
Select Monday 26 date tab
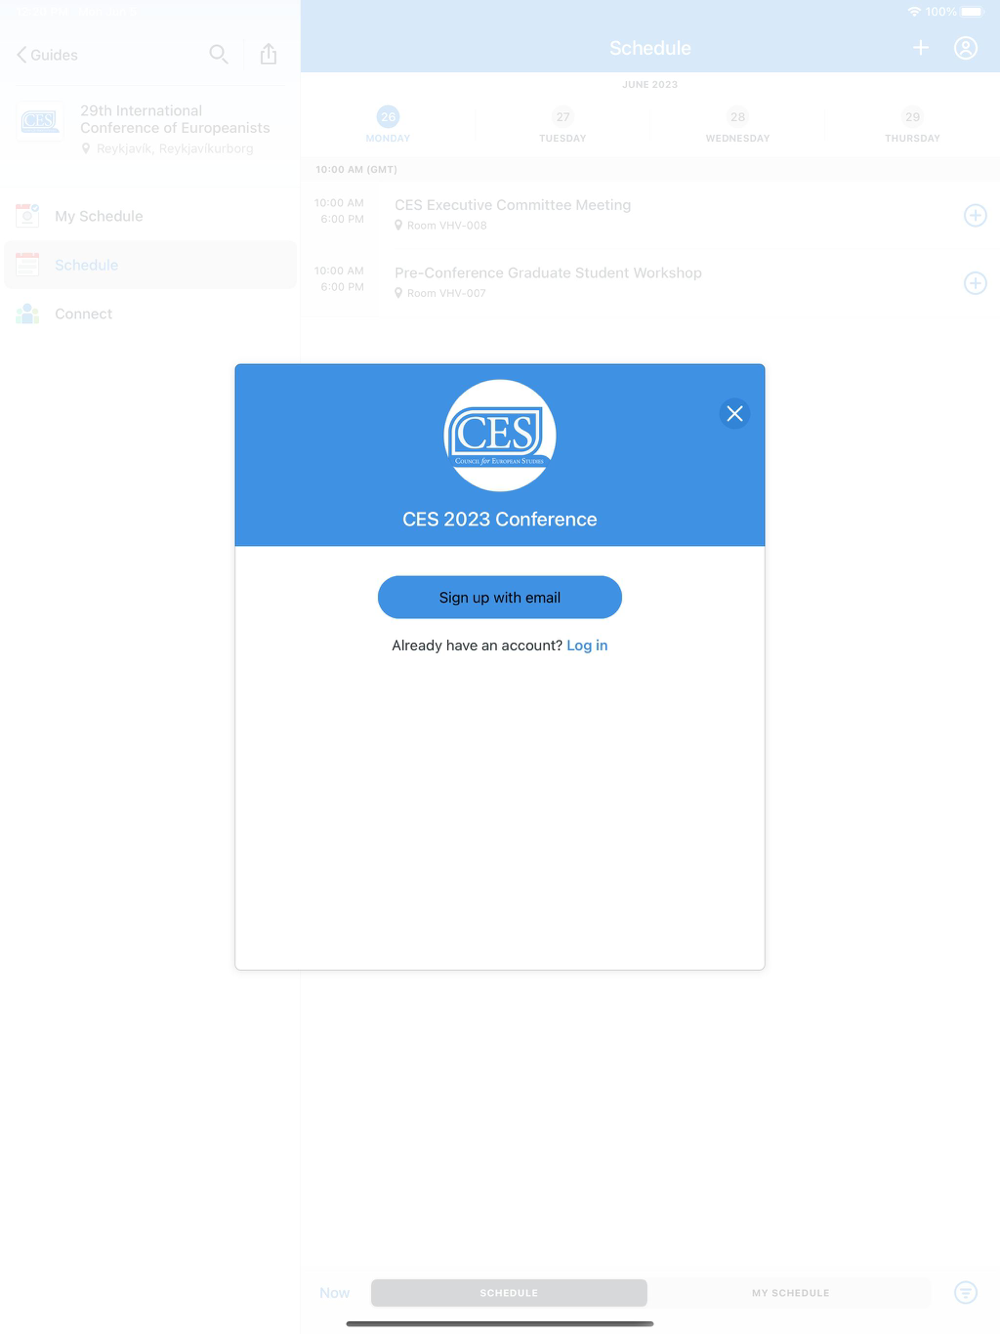(x=388, y=125)
